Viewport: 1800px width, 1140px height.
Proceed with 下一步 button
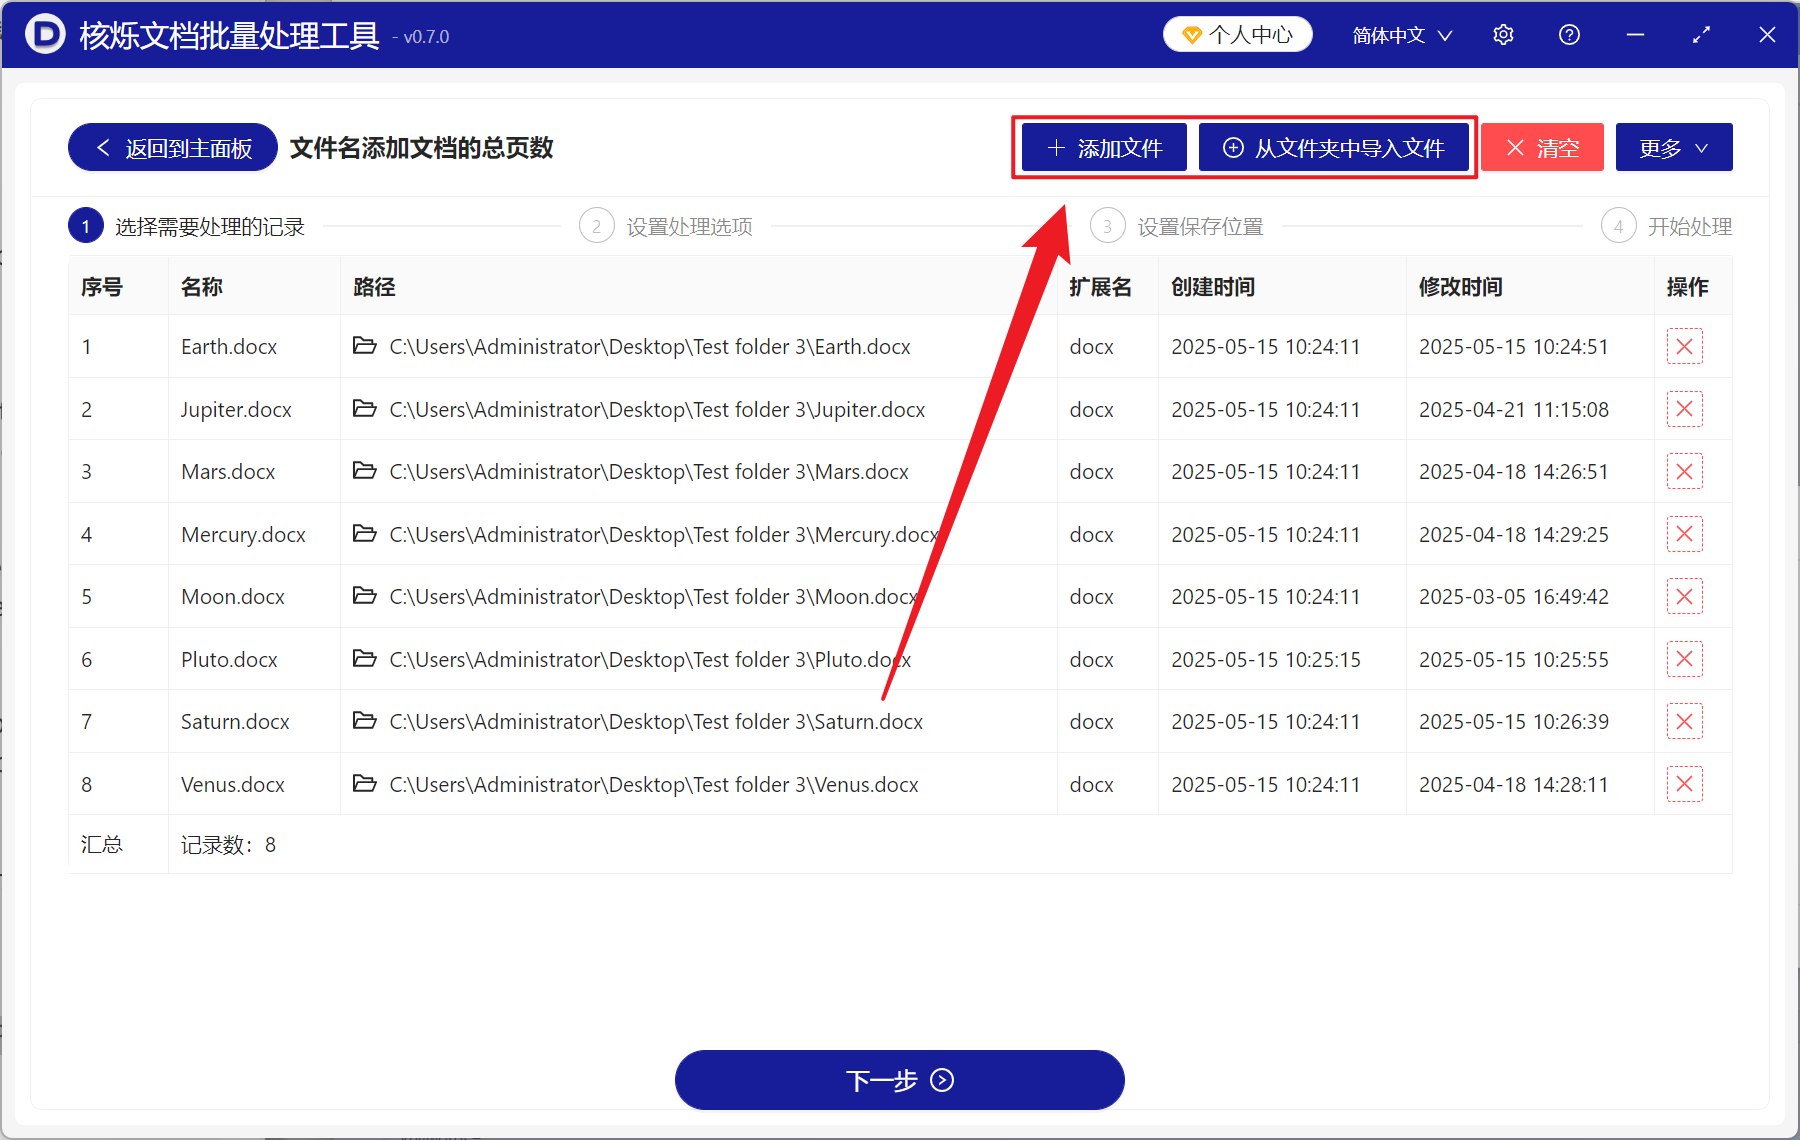click(900, 1080)
